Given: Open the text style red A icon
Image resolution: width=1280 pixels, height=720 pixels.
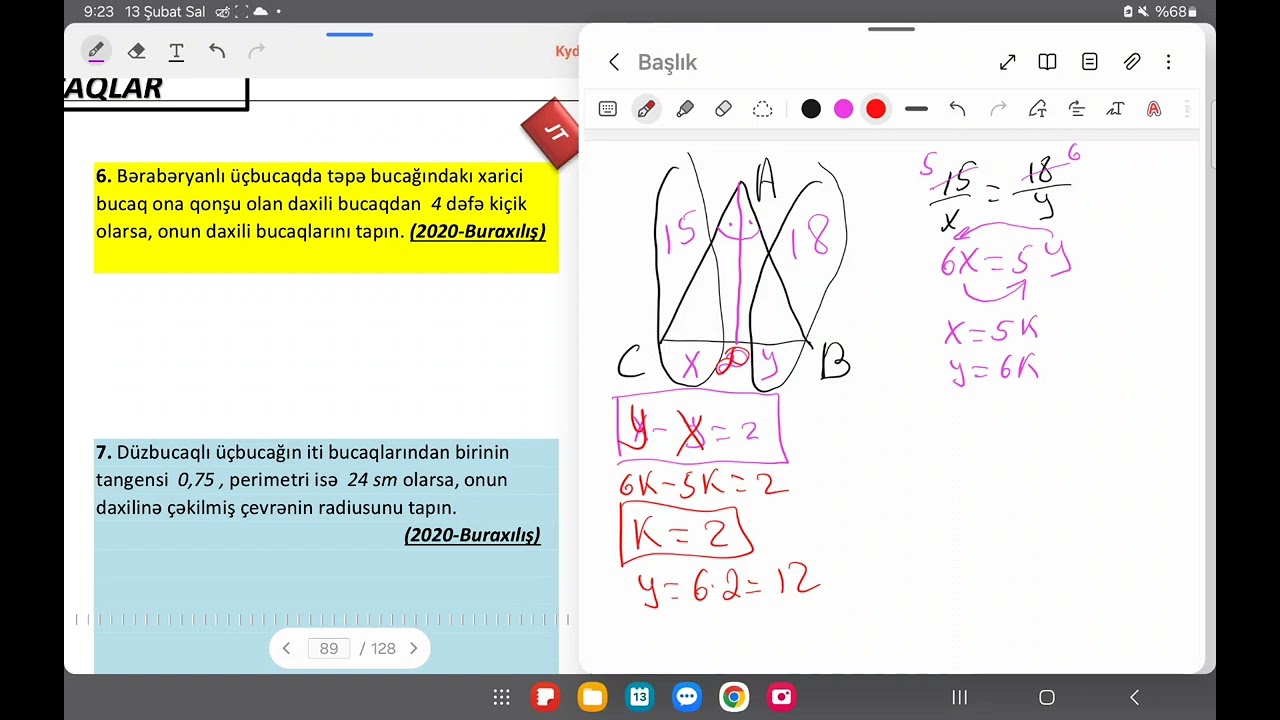Looking at the screenshot, I should (1154, 109).
